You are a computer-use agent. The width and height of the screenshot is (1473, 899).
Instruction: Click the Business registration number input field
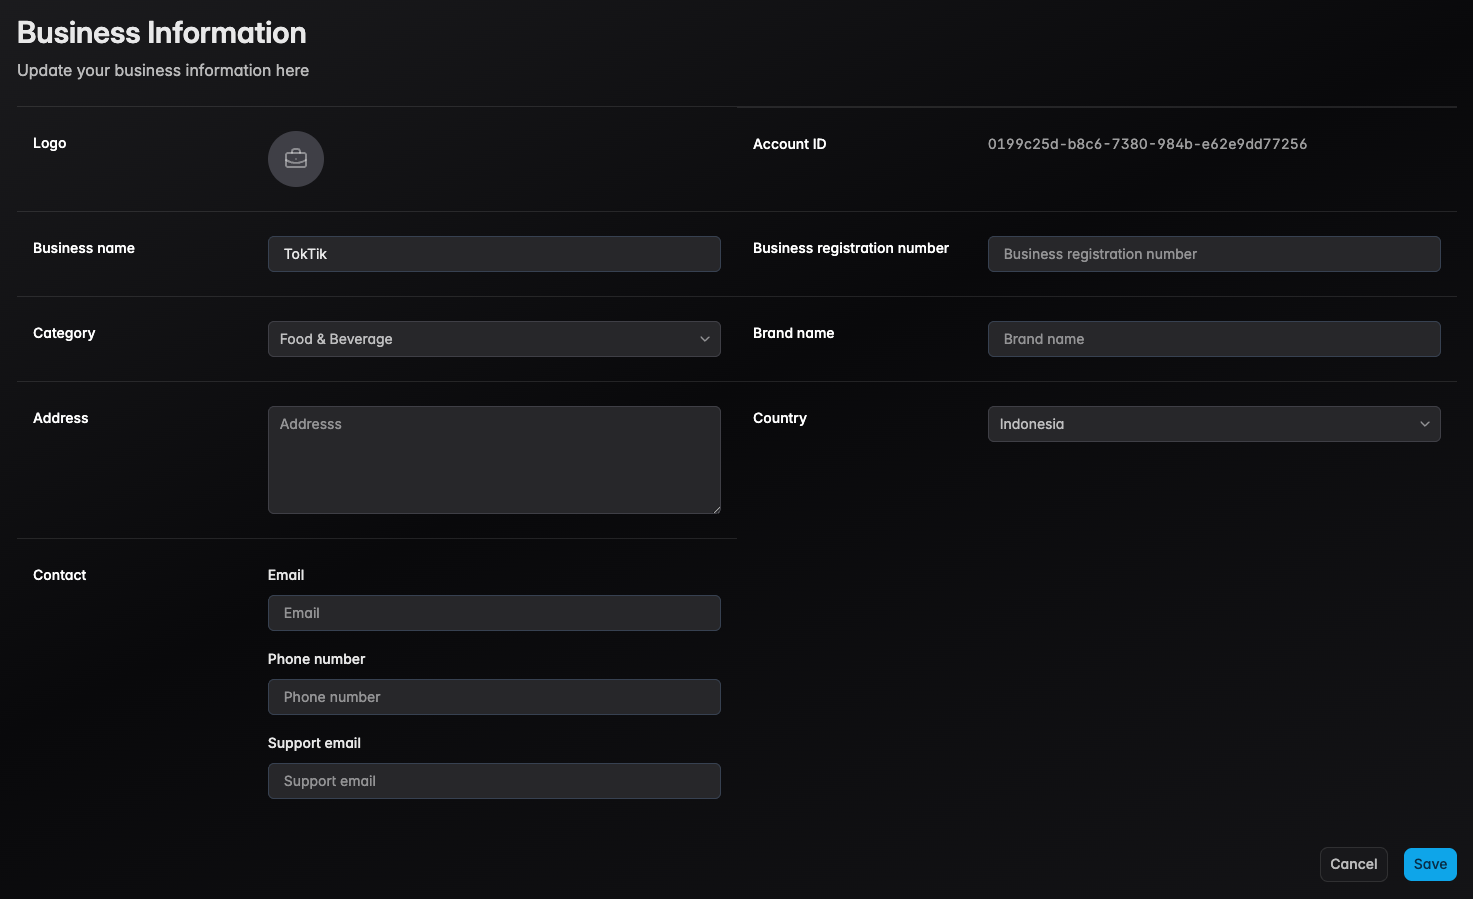(x=1213, y=254)
